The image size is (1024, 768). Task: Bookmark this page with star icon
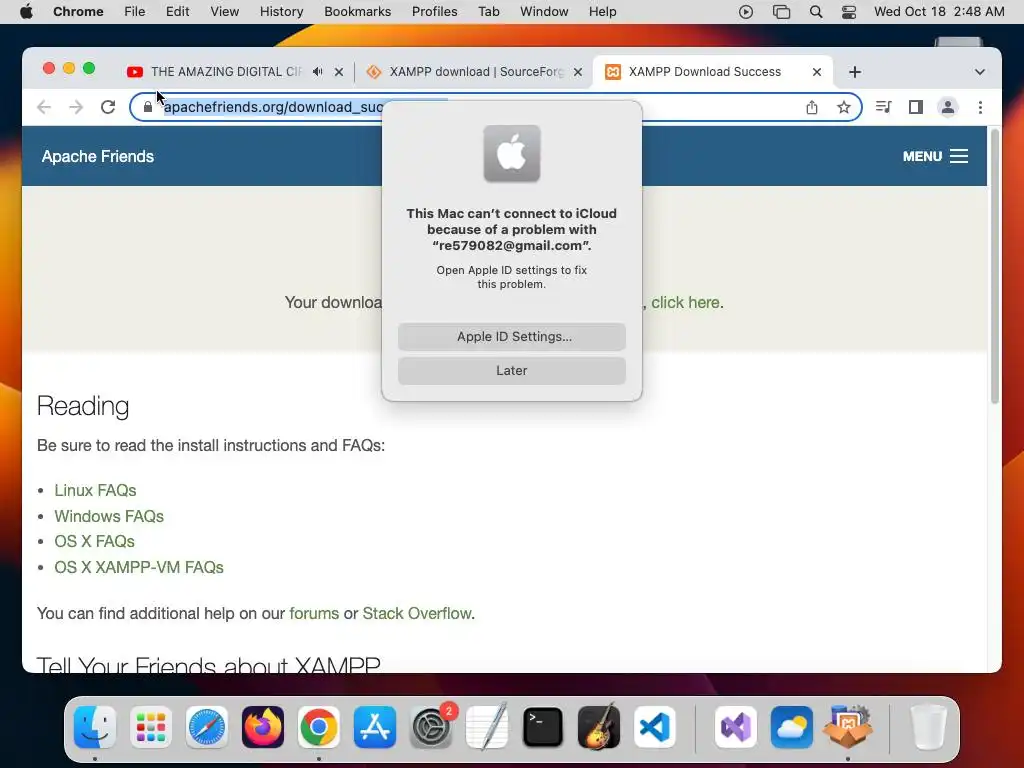pyautogui.click(x=844, y=107)
